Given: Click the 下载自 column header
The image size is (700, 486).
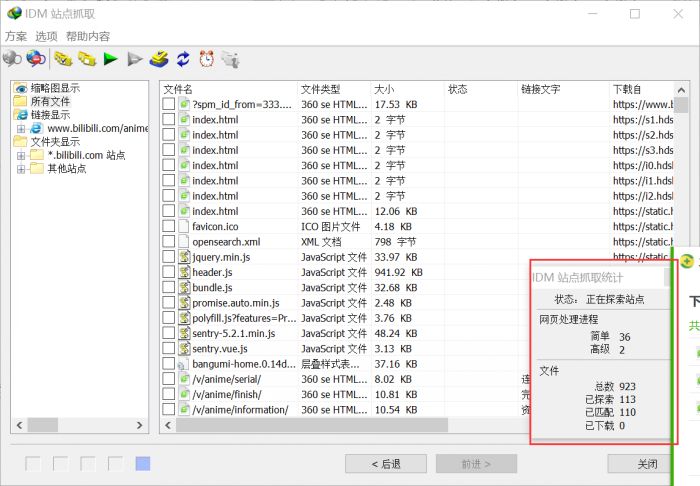Looking at the screenshot, I should [641, 89].
